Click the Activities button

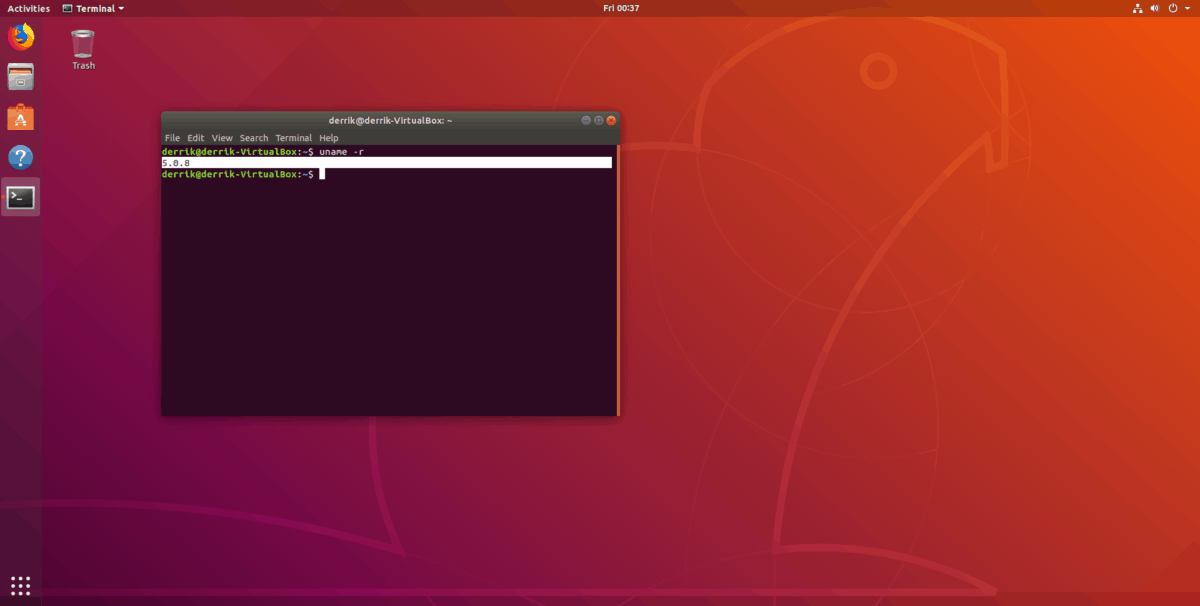(28, 8)
